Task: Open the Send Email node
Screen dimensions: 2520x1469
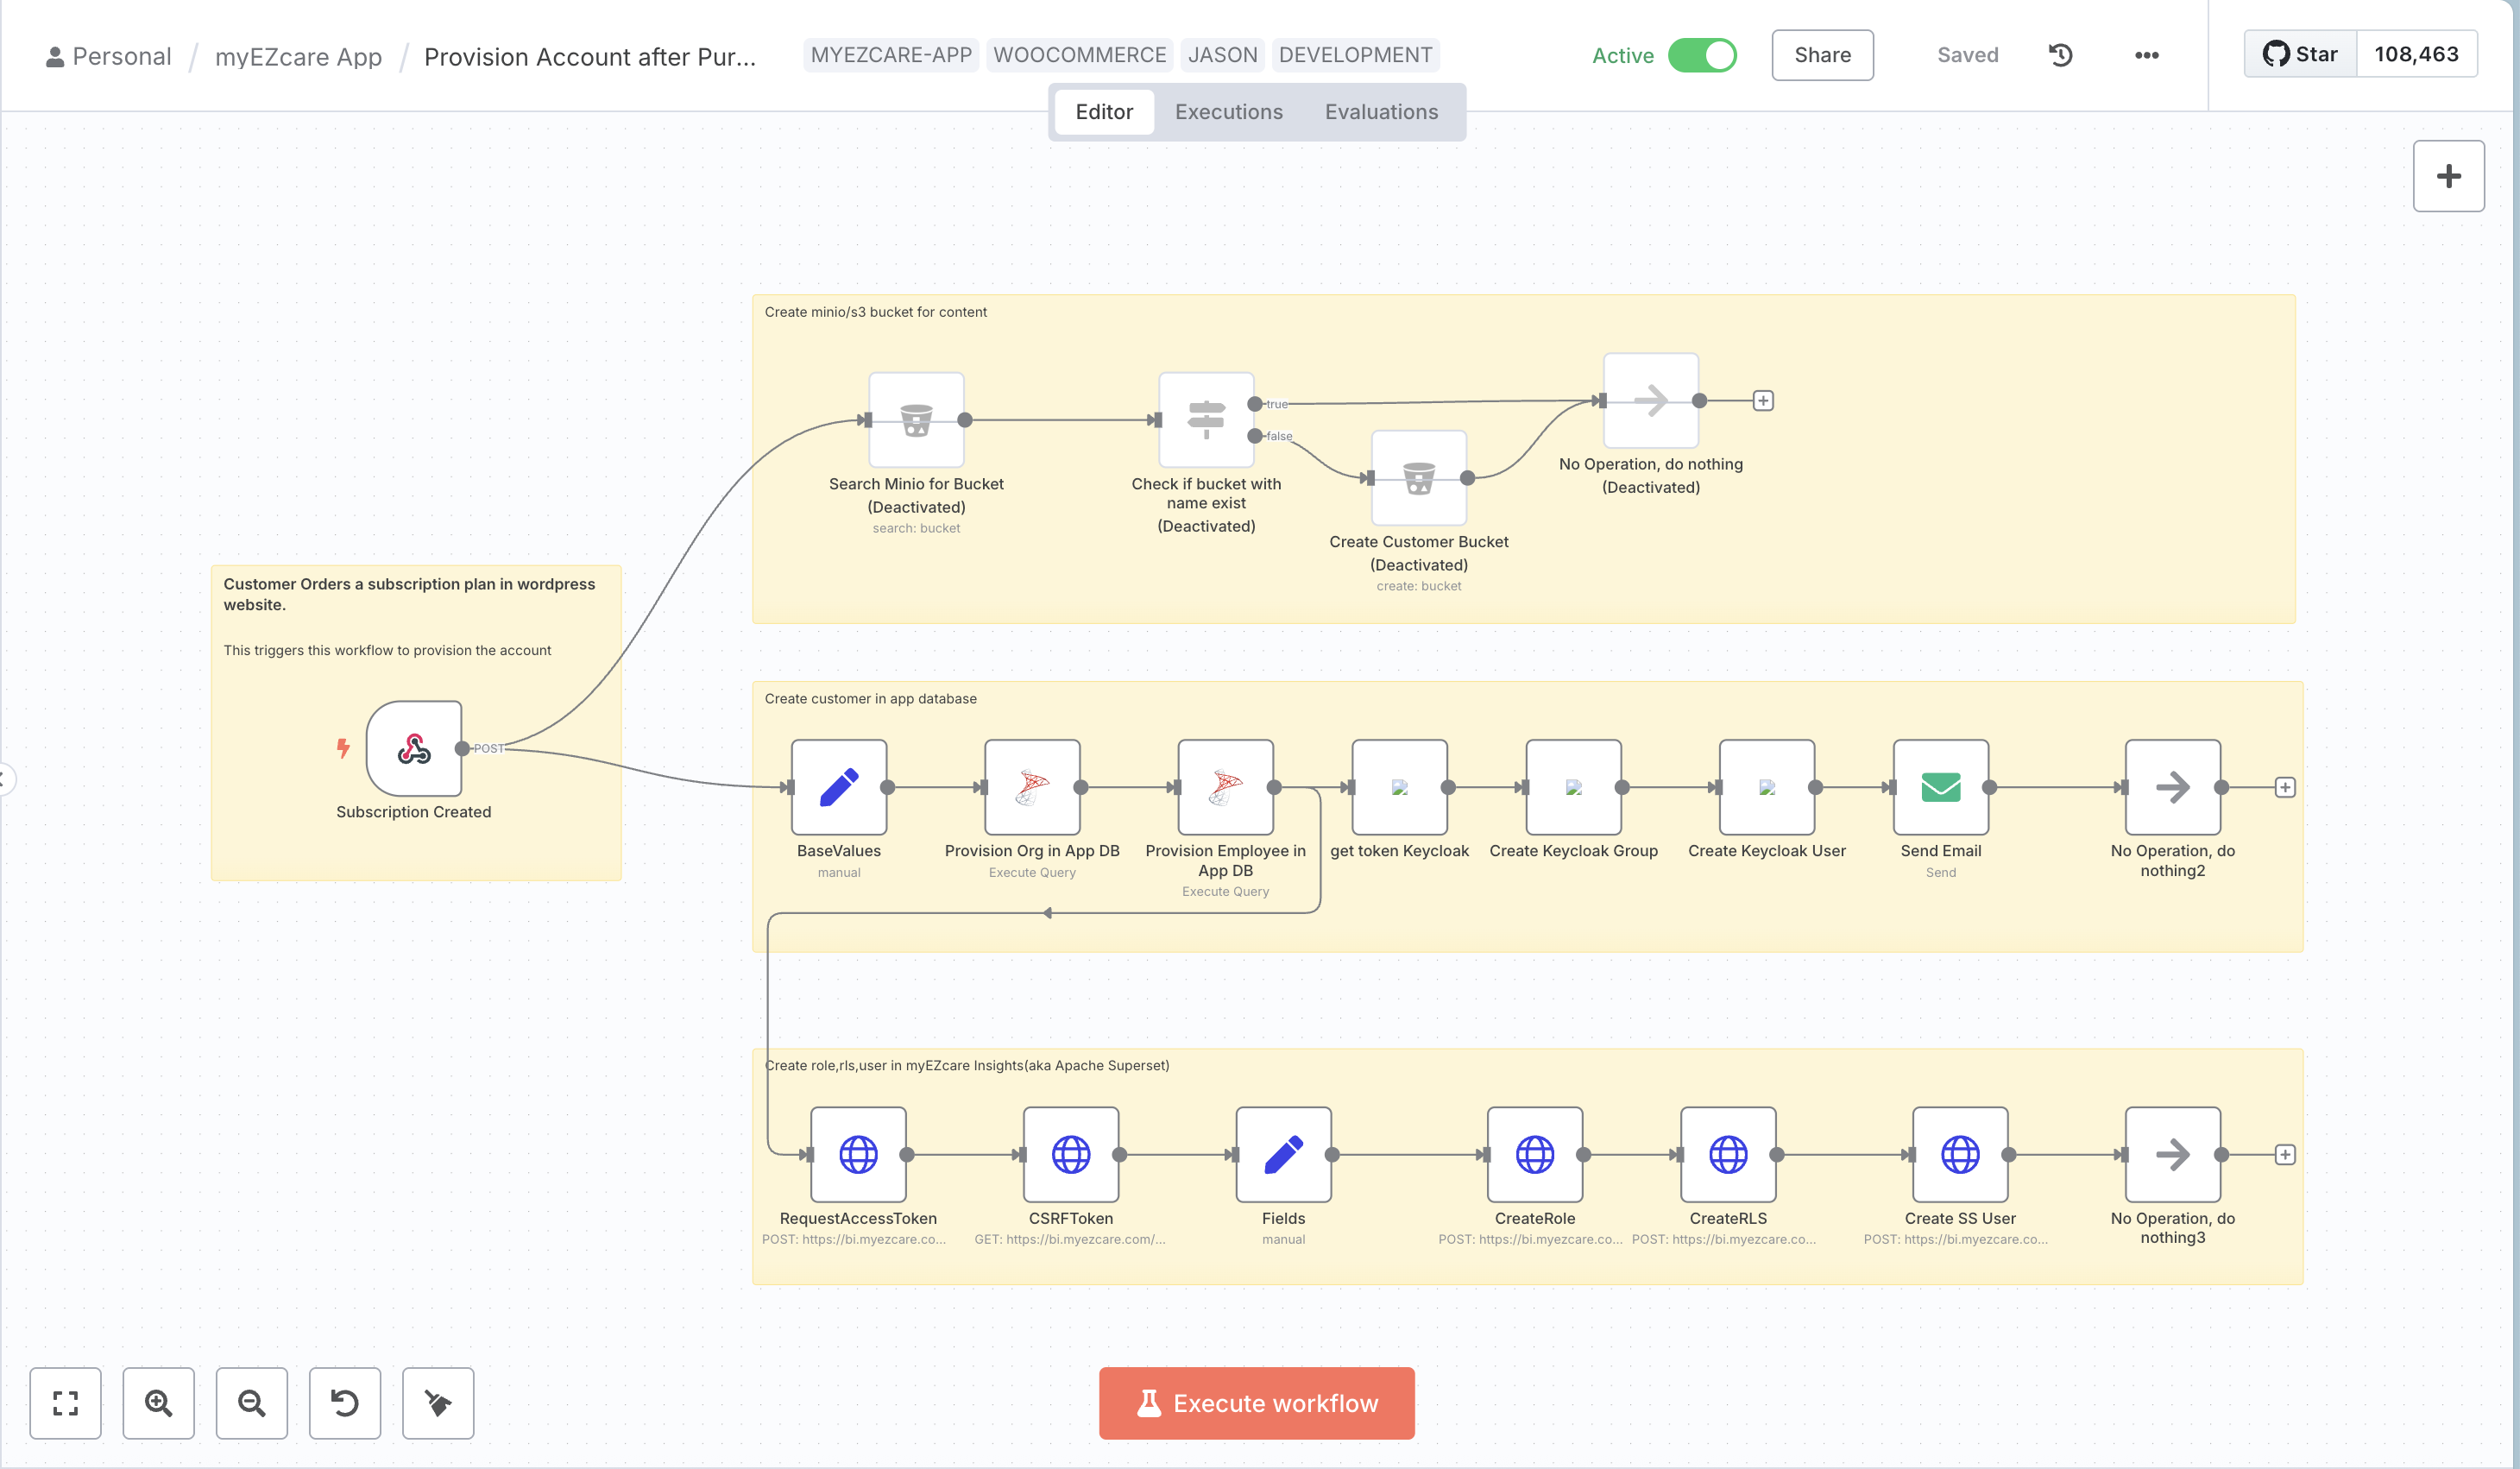Action: coord(1940,788)
